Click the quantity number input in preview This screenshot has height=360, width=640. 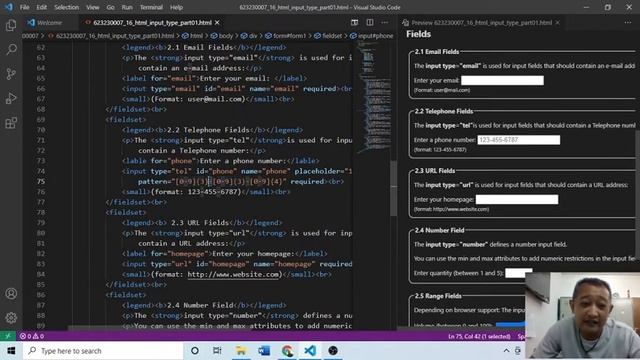519,273
